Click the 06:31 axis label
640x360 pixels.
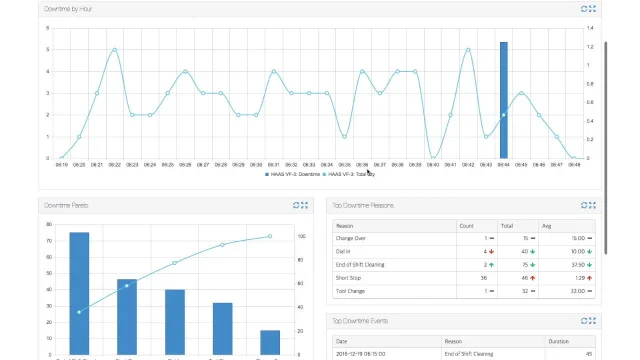point(273,165)
